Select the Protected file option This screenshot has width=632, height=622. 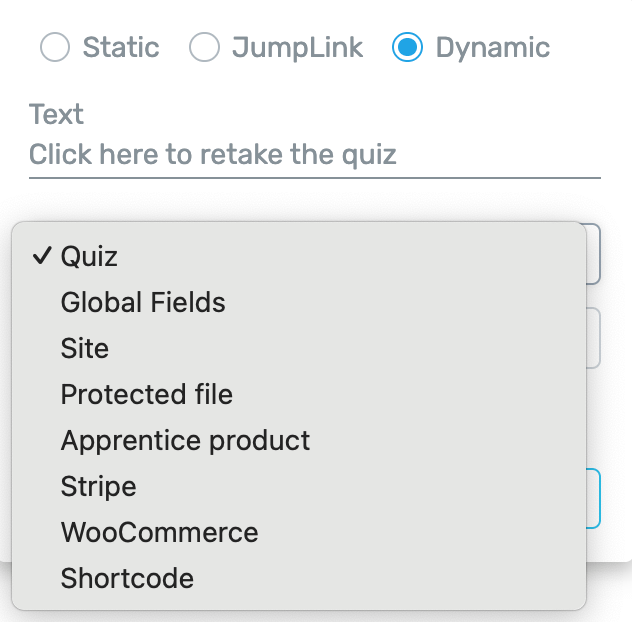(147, 395)
